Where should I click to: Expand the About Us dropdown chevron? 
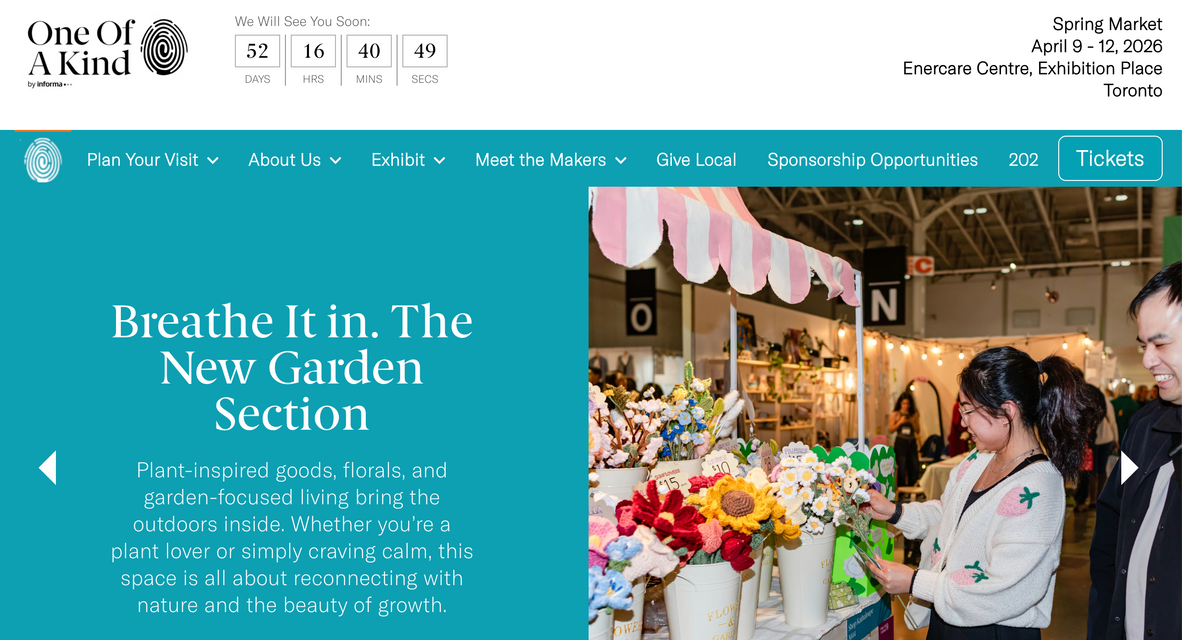[336, 161]
